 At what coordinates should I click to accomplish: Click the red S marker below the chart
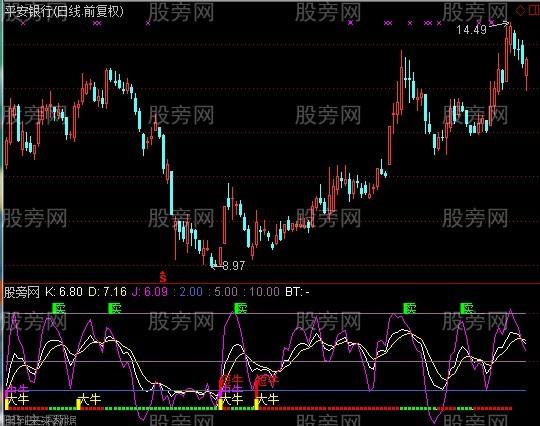[x=163, y=277]
